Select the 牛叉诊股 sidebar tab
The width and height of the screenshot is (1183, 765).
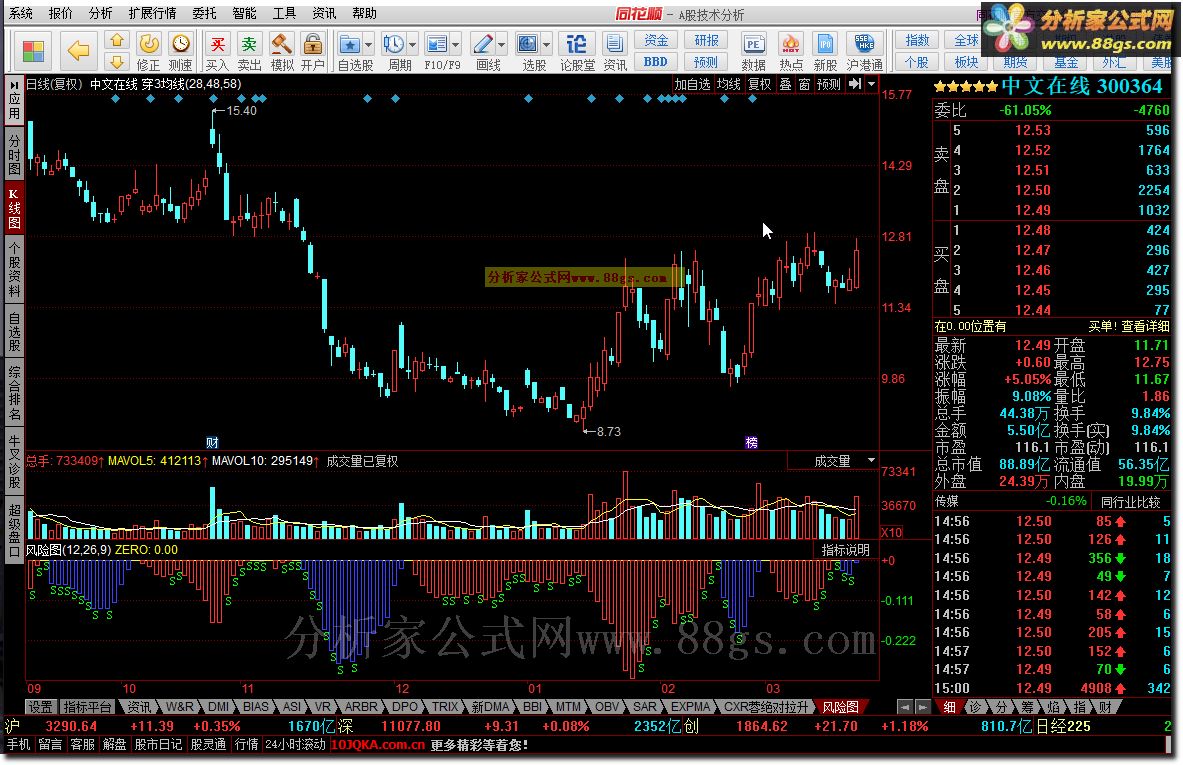pos(14,461)
